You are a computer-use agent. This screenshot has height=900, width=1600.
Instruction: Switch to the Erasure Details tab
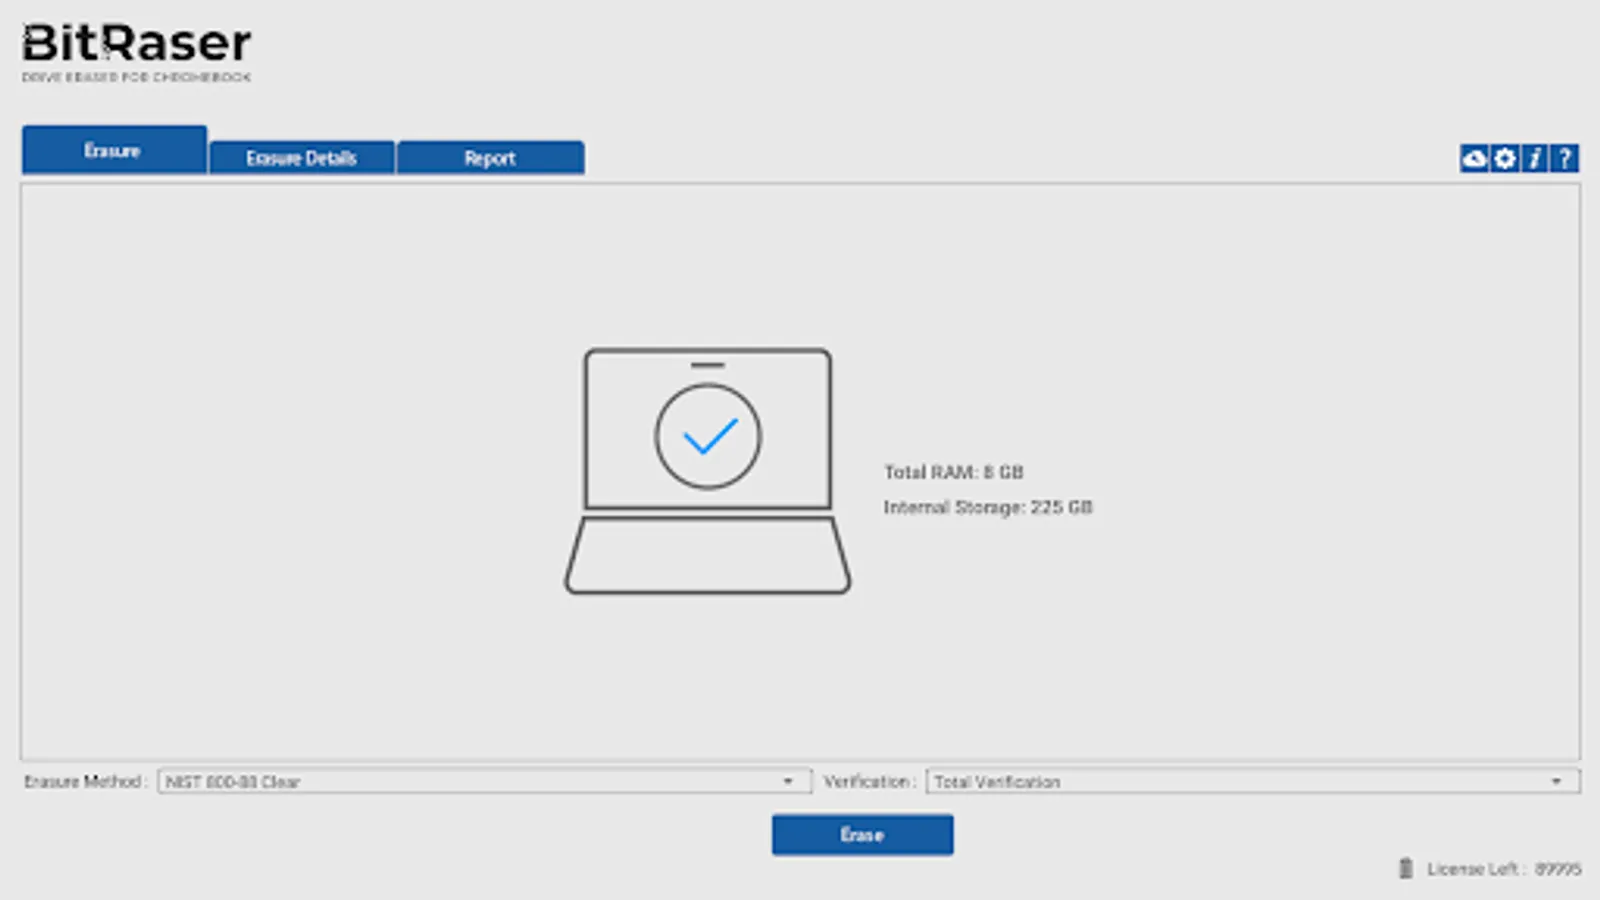tap(301, 157)
